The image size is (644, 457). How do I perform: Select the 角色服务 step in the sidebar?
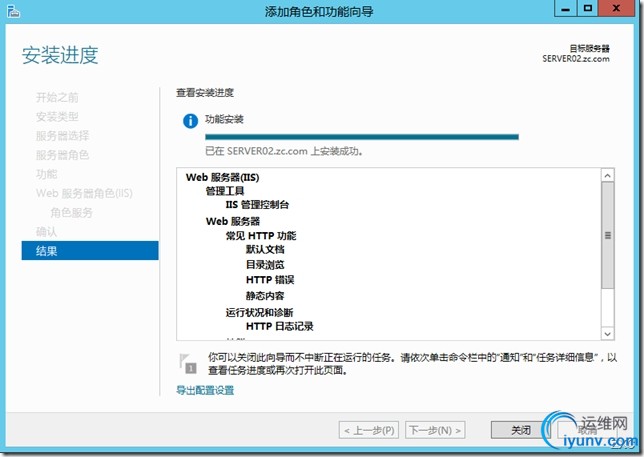point(71,212)
